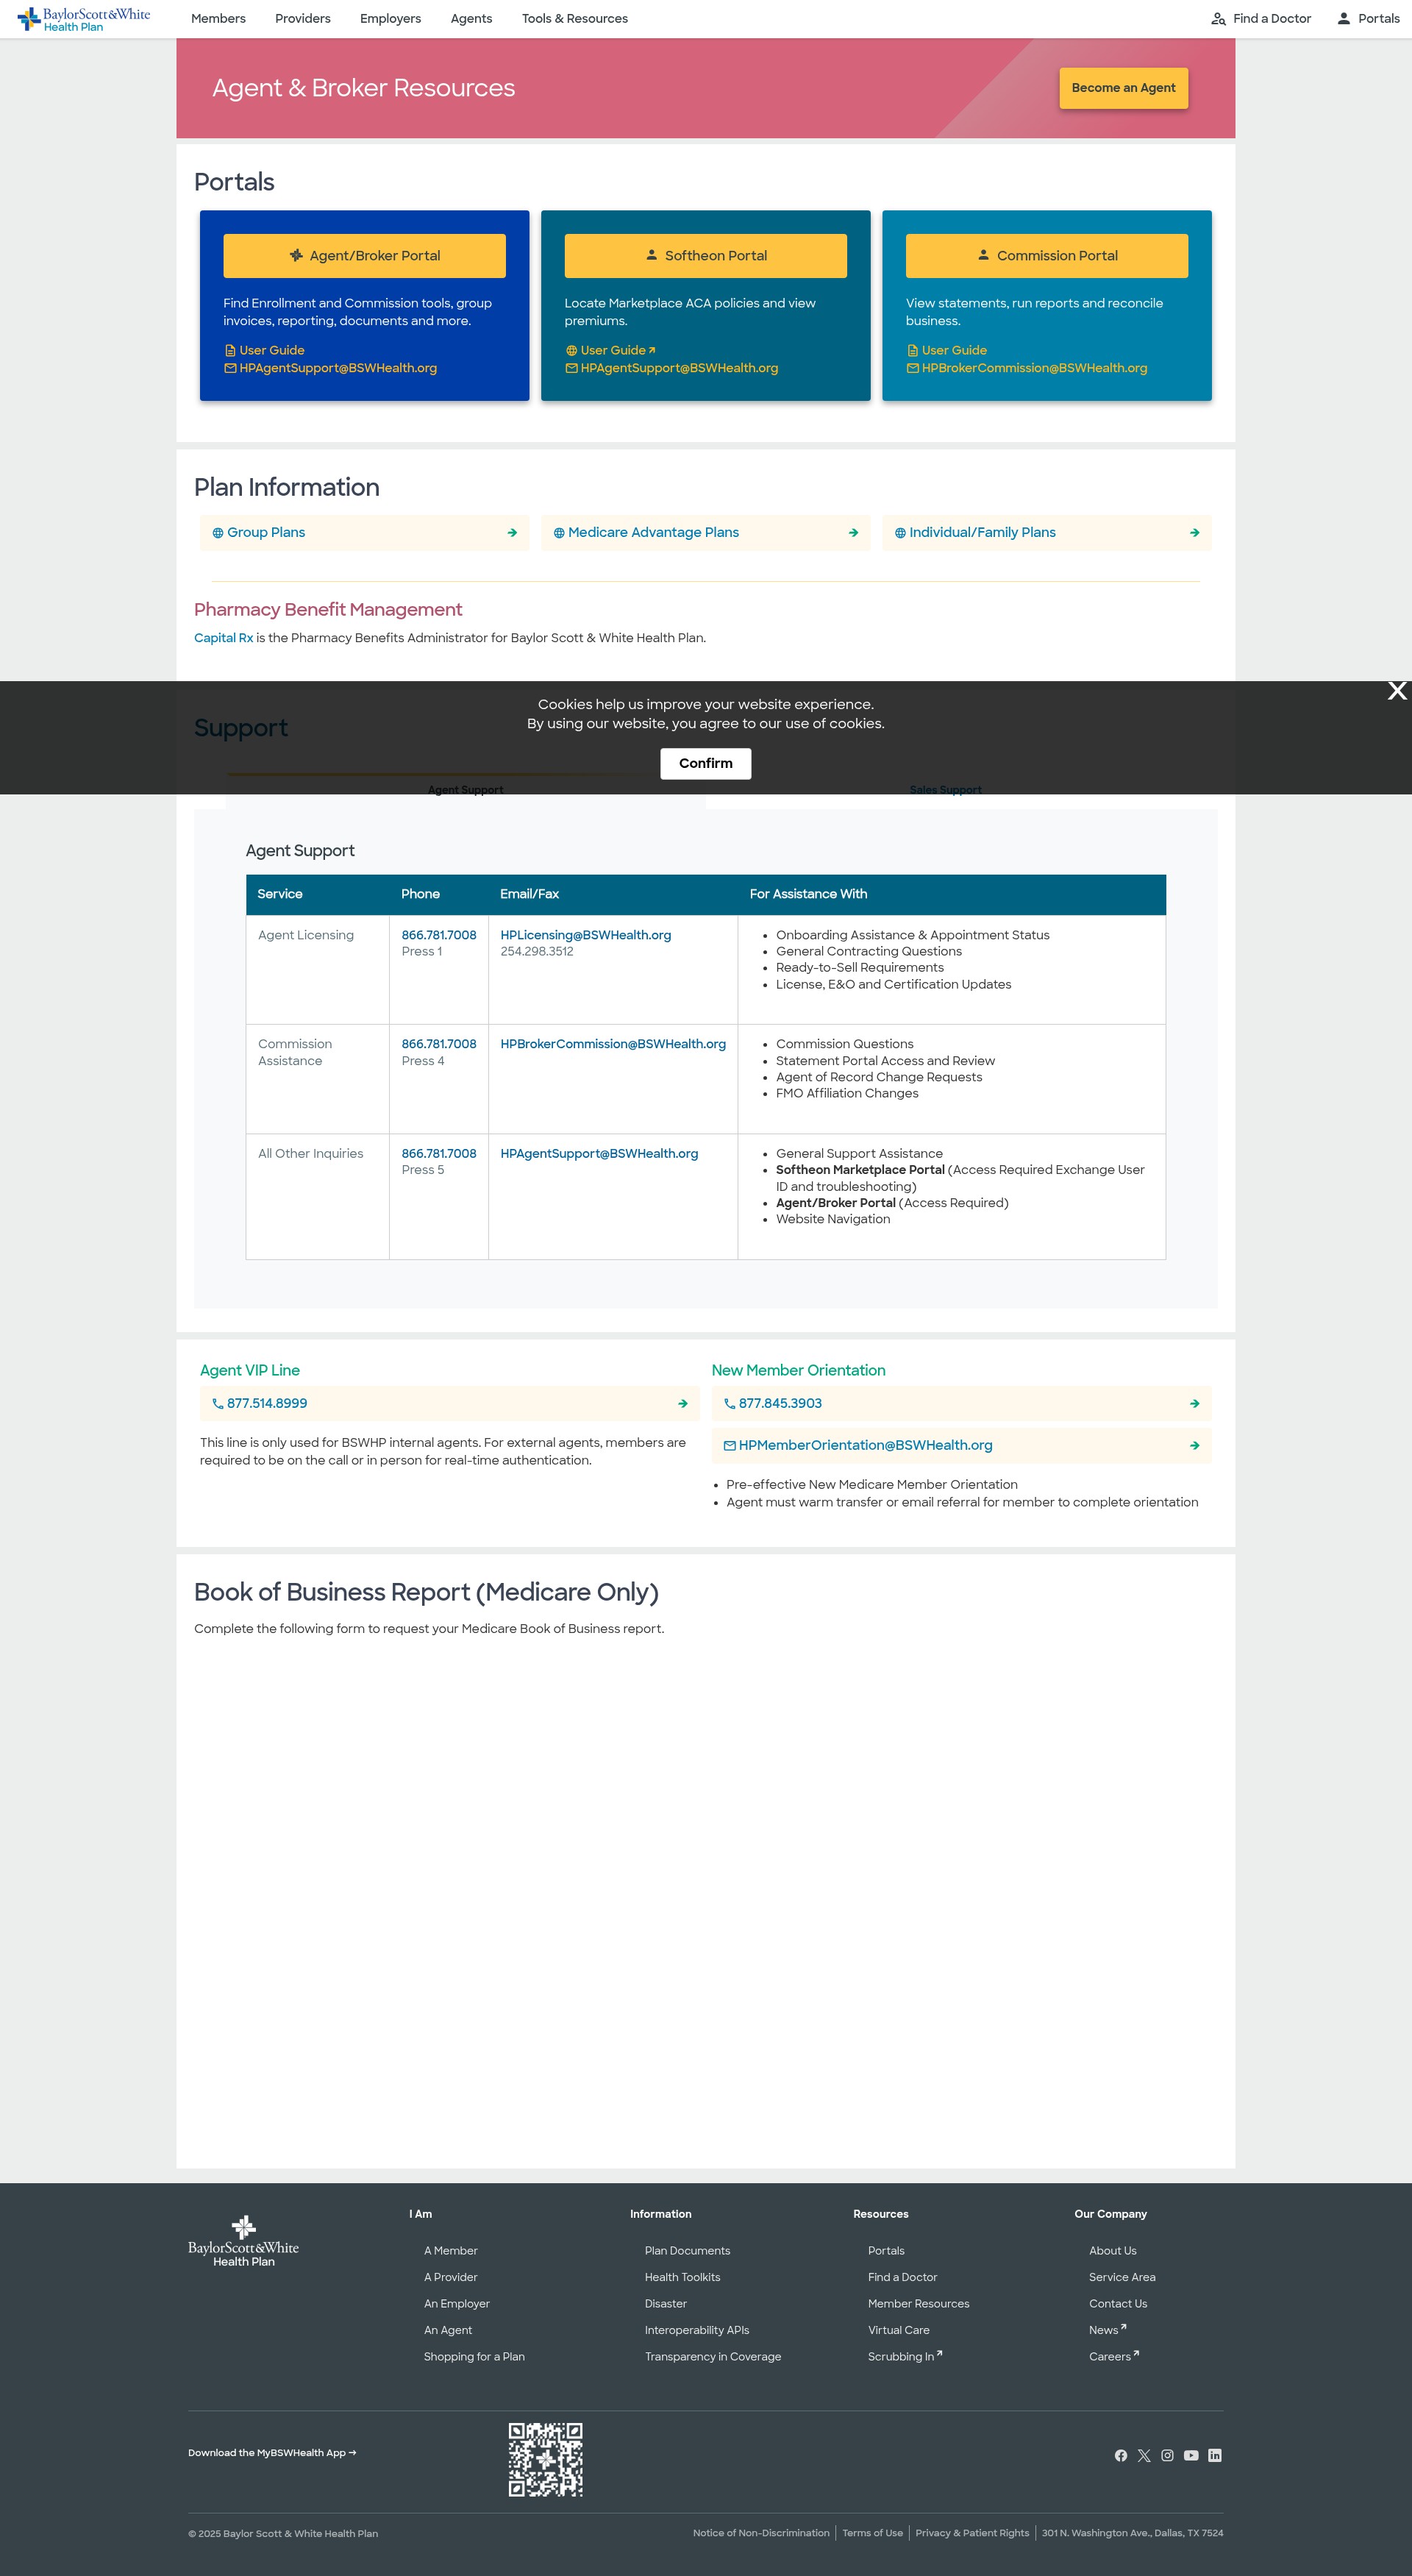Open Notice of Non-Discrimination link

point(760,2533)
